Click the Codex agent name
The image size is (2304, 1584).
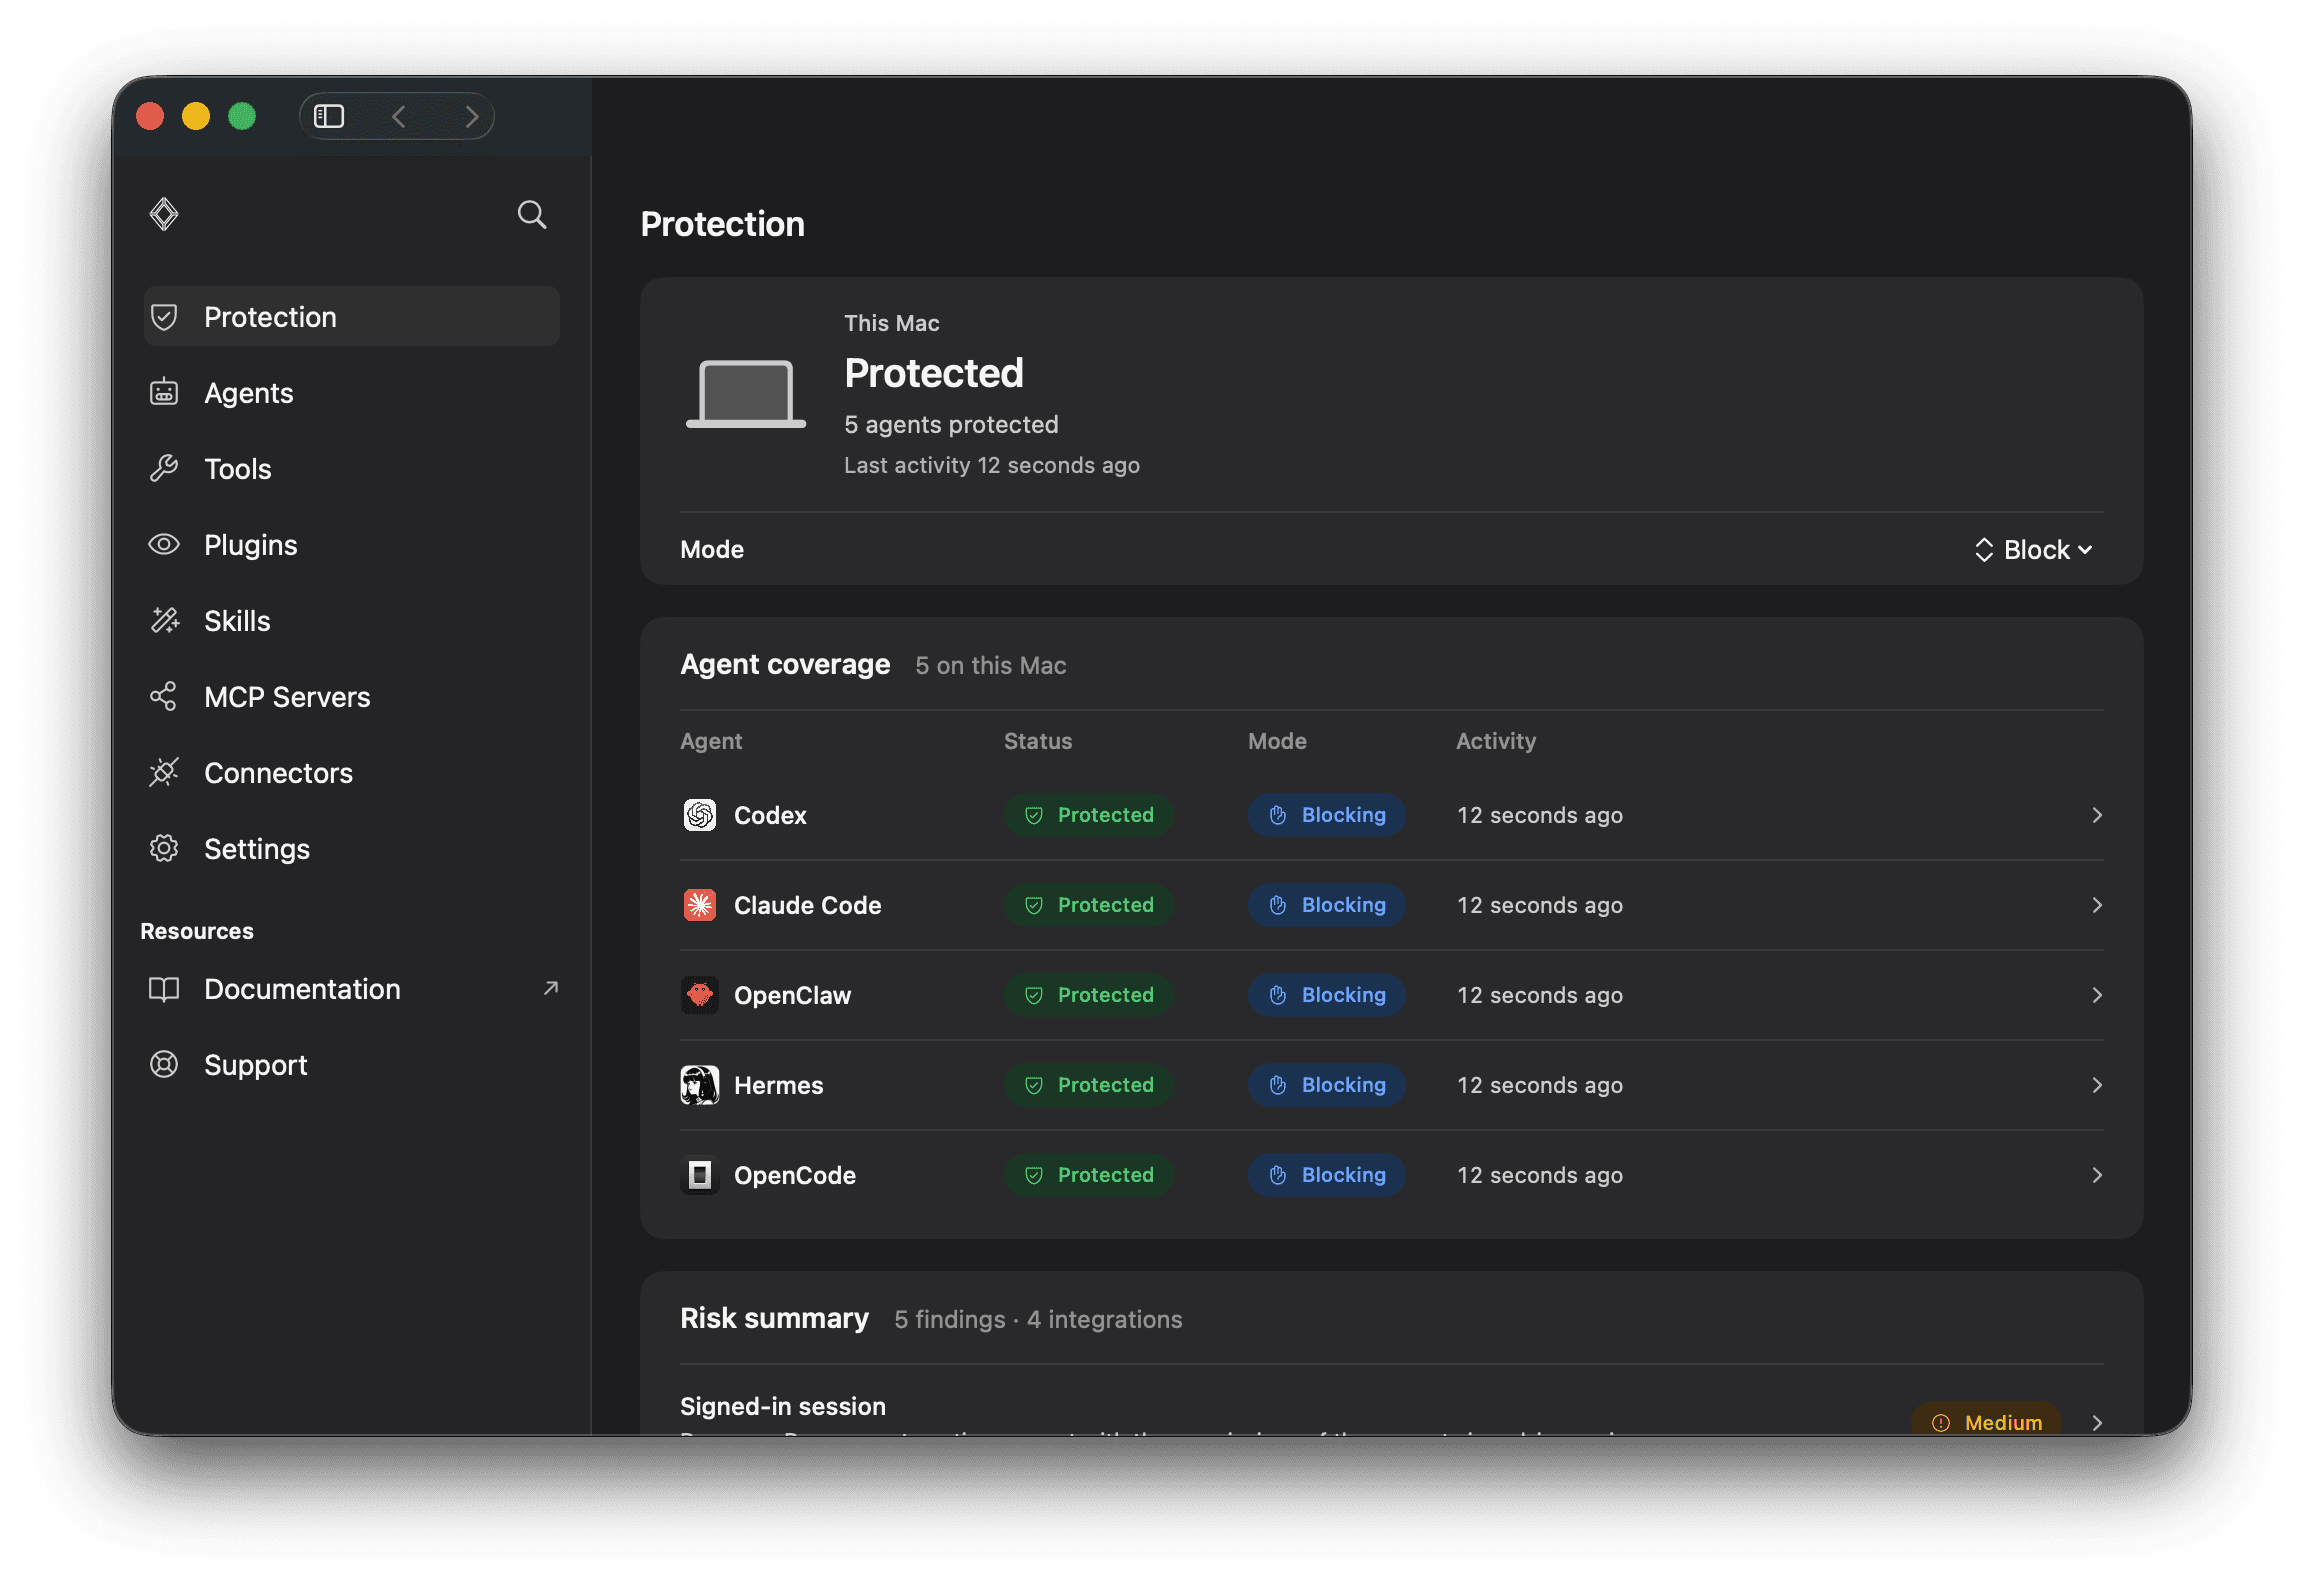[x=770, y=815]
